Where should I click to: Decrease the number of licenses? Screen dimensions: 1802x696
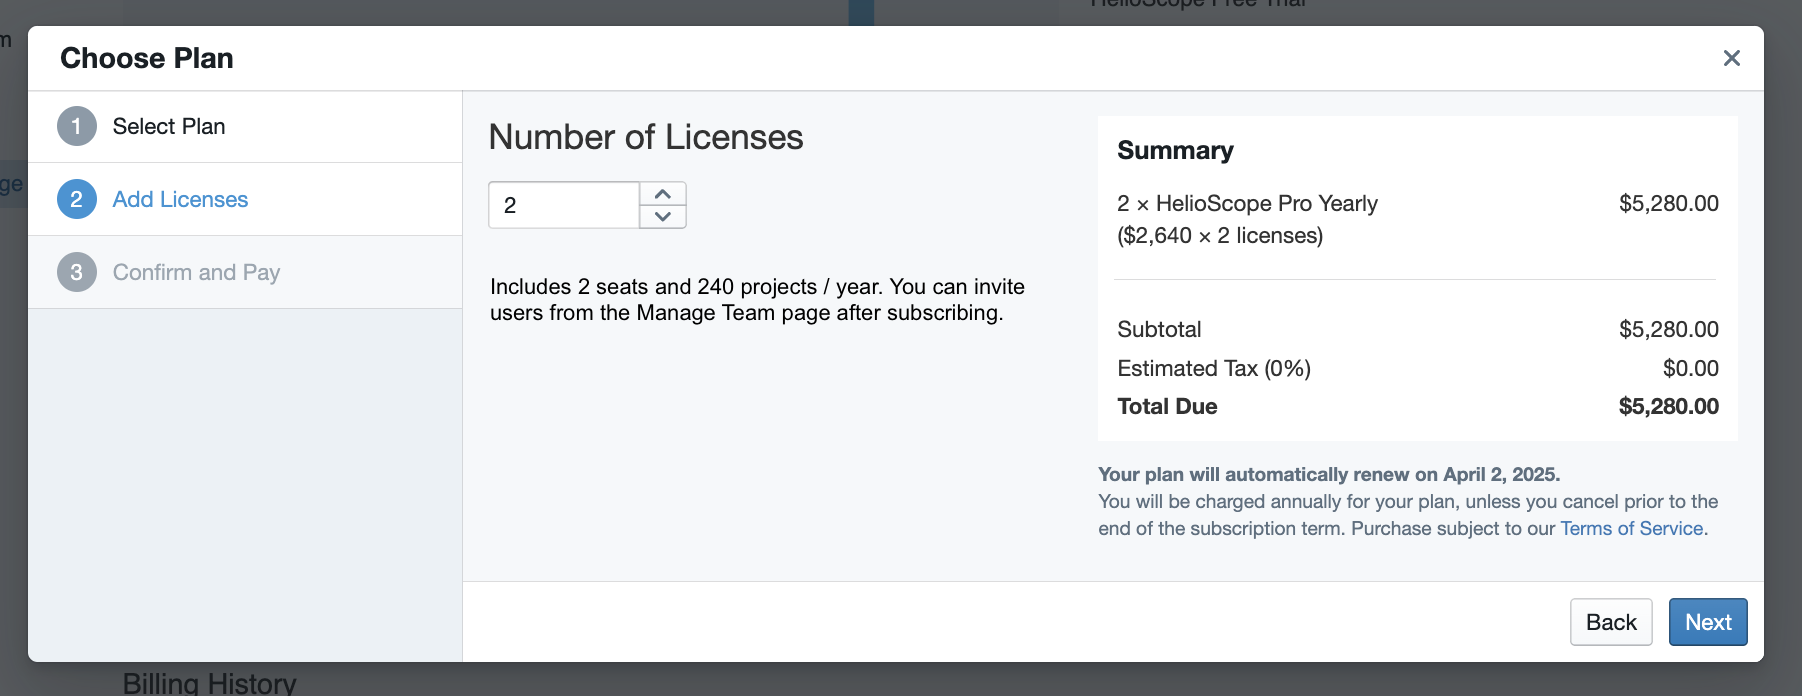coord(662,216)
